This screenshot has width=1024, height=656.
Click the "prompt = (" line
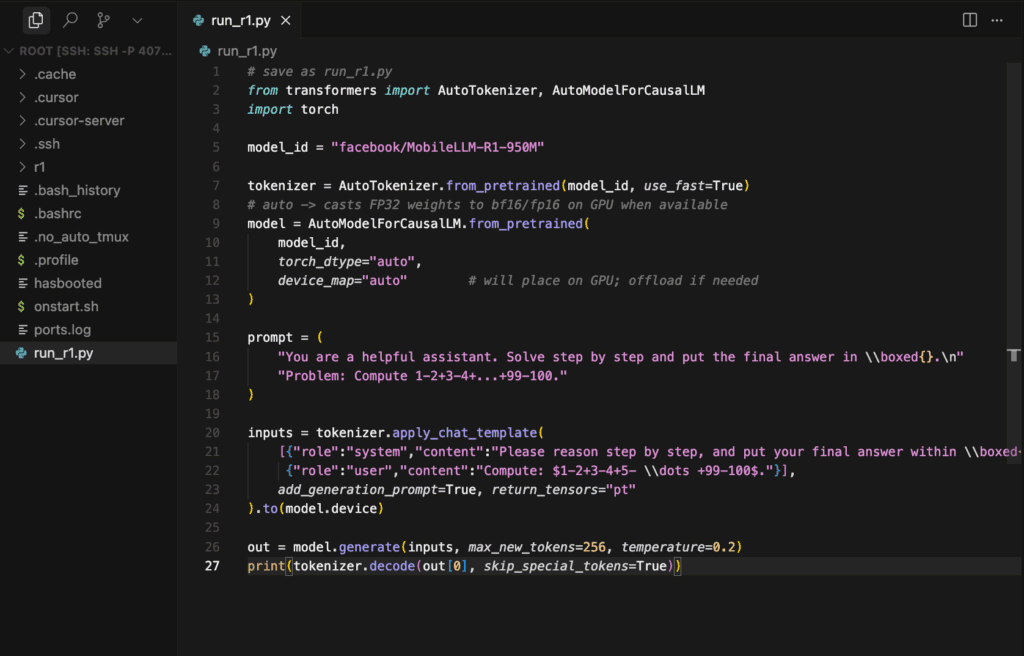click(285, 337)
